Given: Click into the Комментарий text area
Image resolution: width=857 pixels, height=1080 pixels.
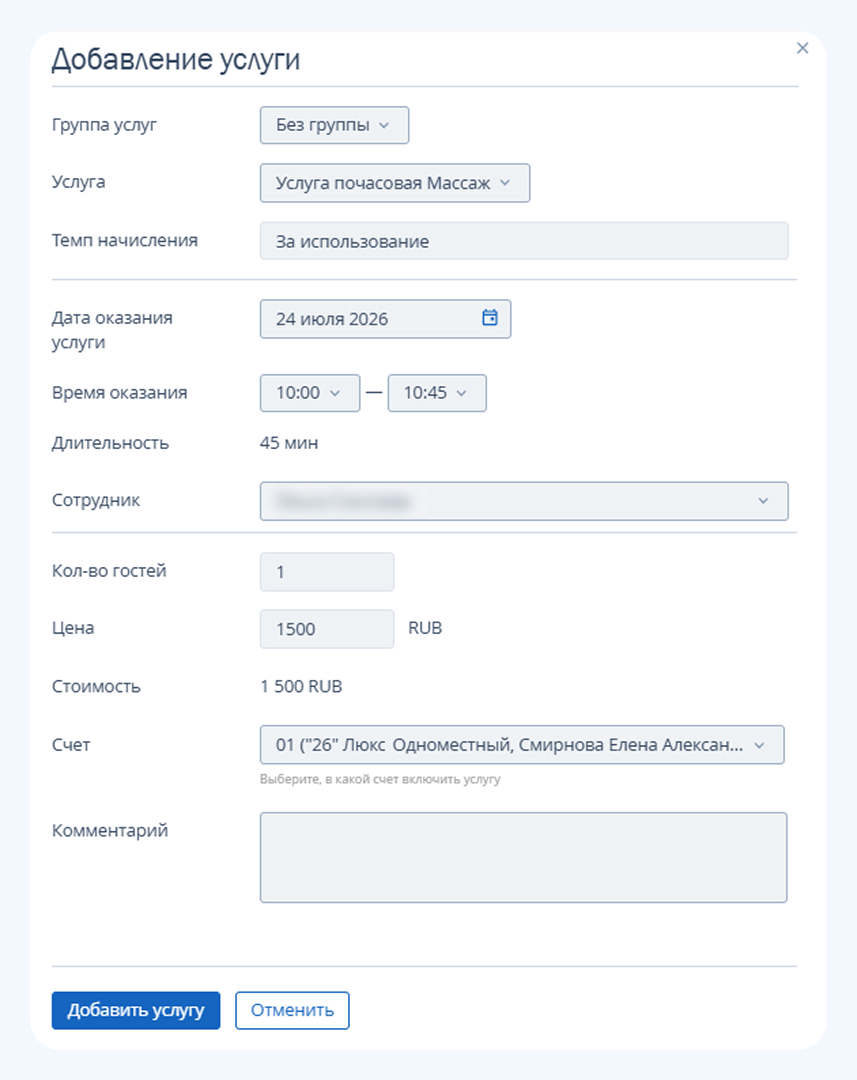Looking at the screenshot, I should tap(524, 858).
